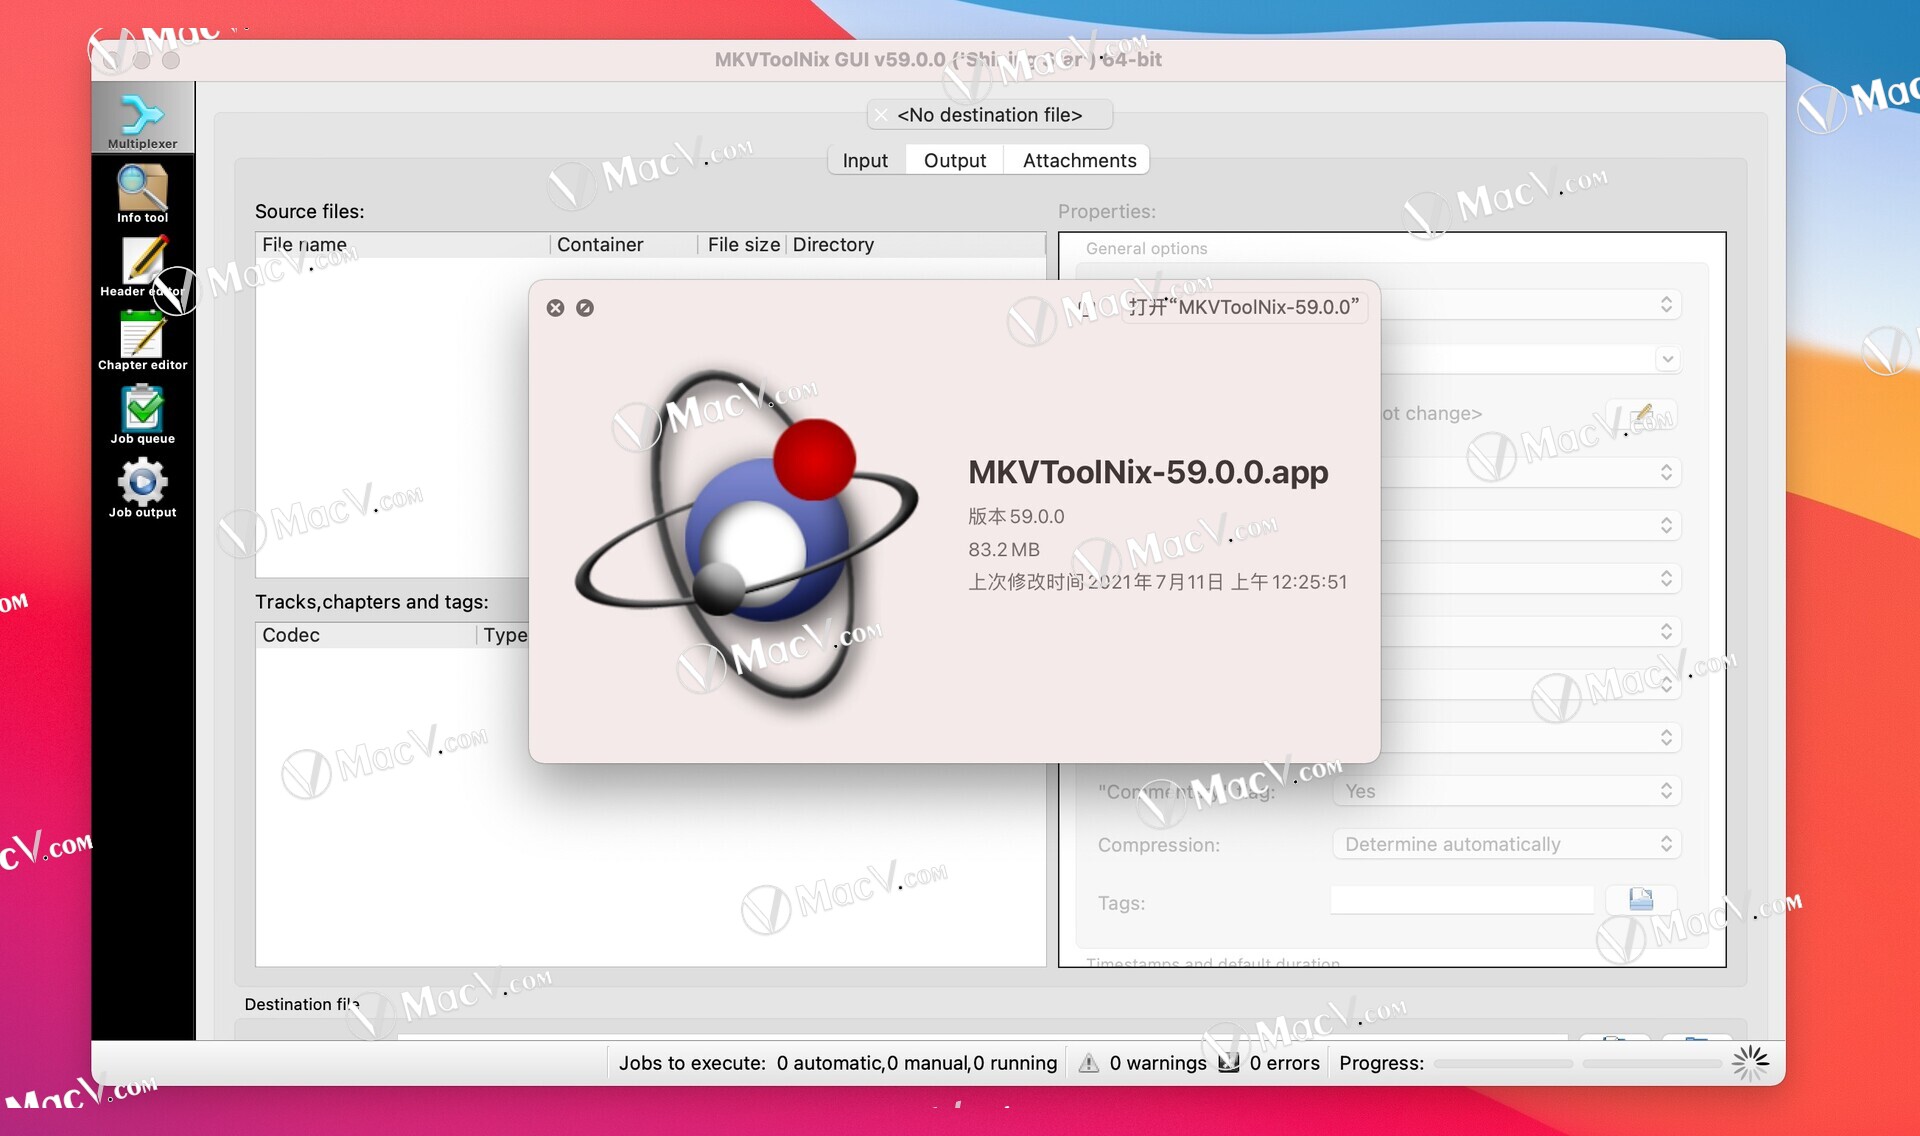The width and height of the screenshot is (1920, 1136).
Task: Click the 'Compression:' label
Action: click(1159, 845)
